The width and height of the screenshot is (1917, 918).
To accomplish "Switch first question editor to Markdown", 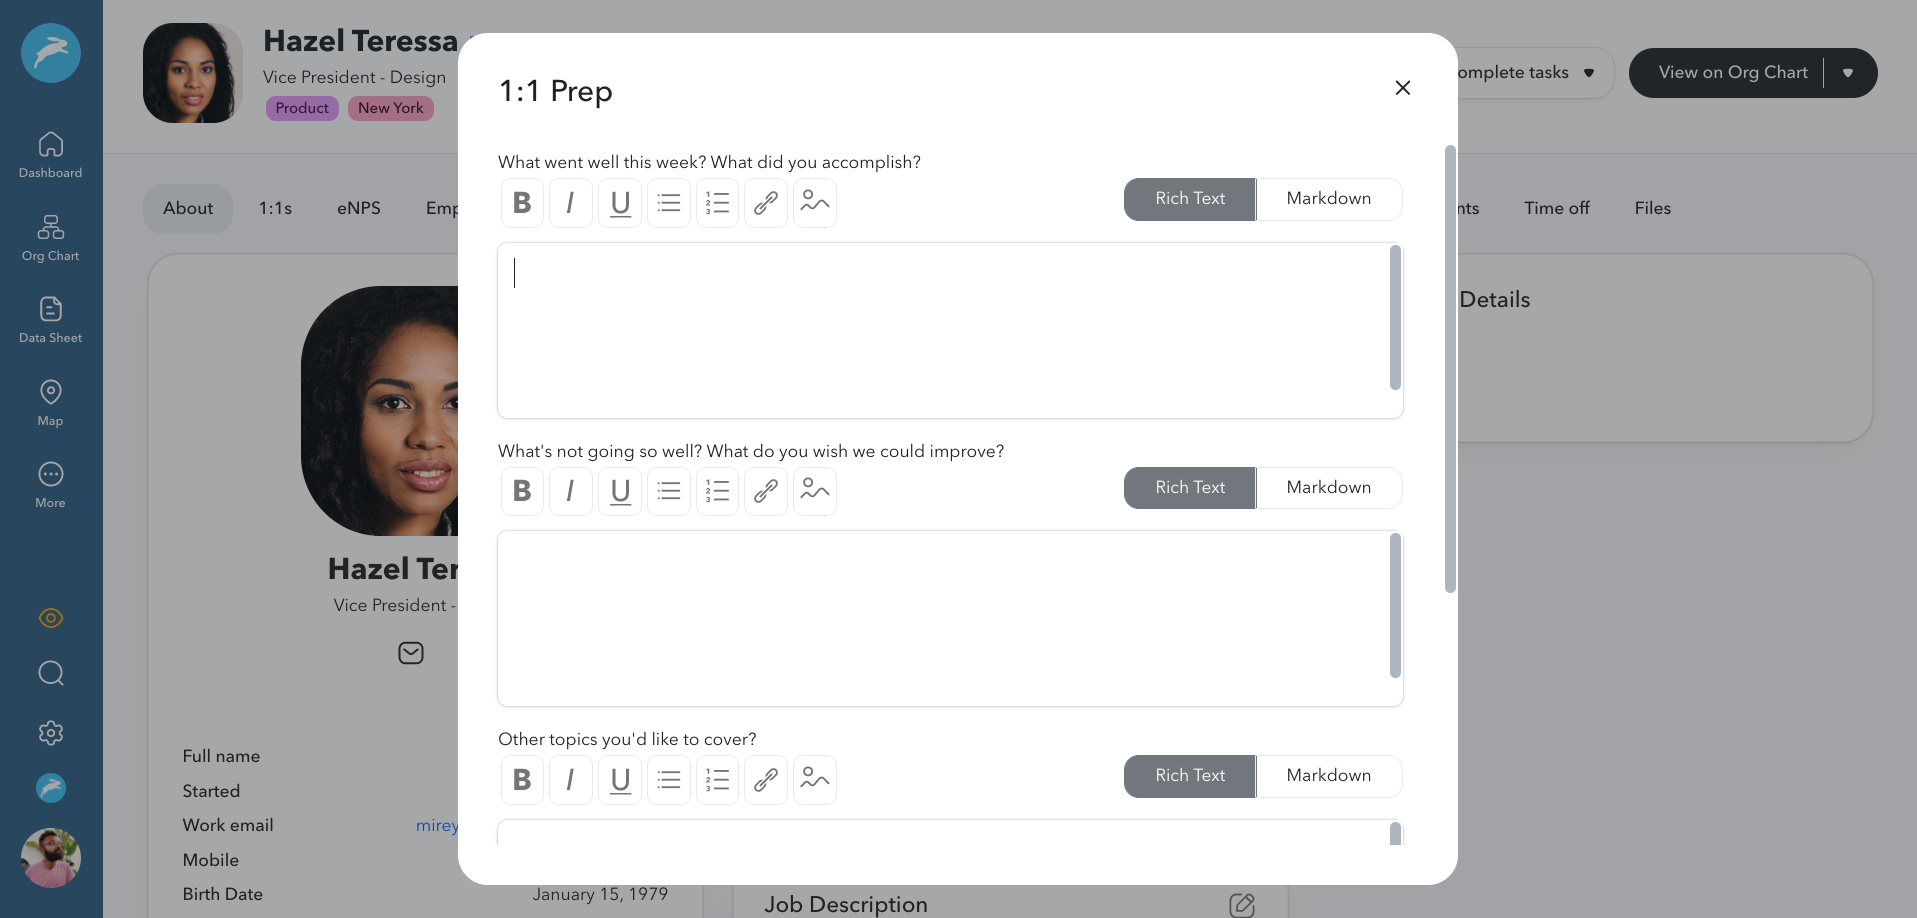I will [1328, 199].
